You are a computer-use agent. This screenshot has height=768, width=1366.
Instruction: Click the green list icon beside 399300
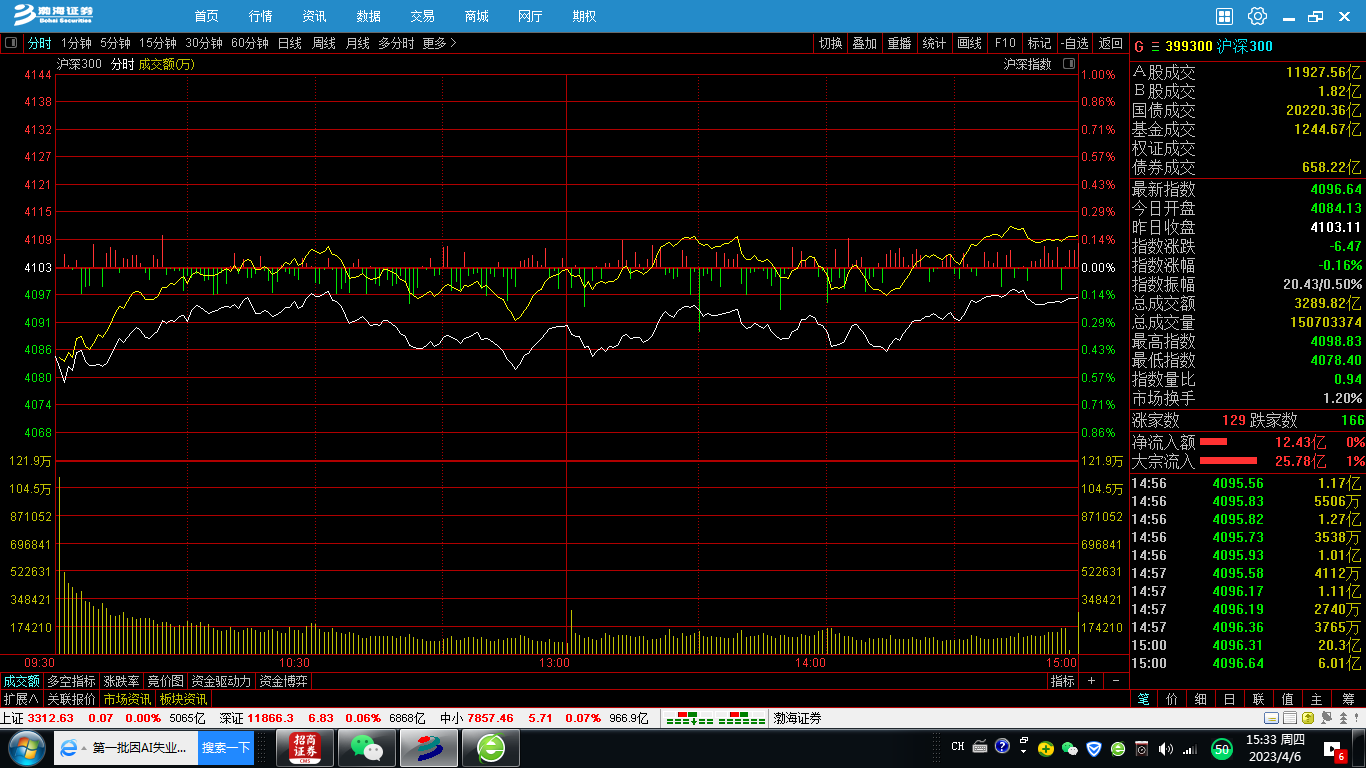click(x=1155, y=46)
